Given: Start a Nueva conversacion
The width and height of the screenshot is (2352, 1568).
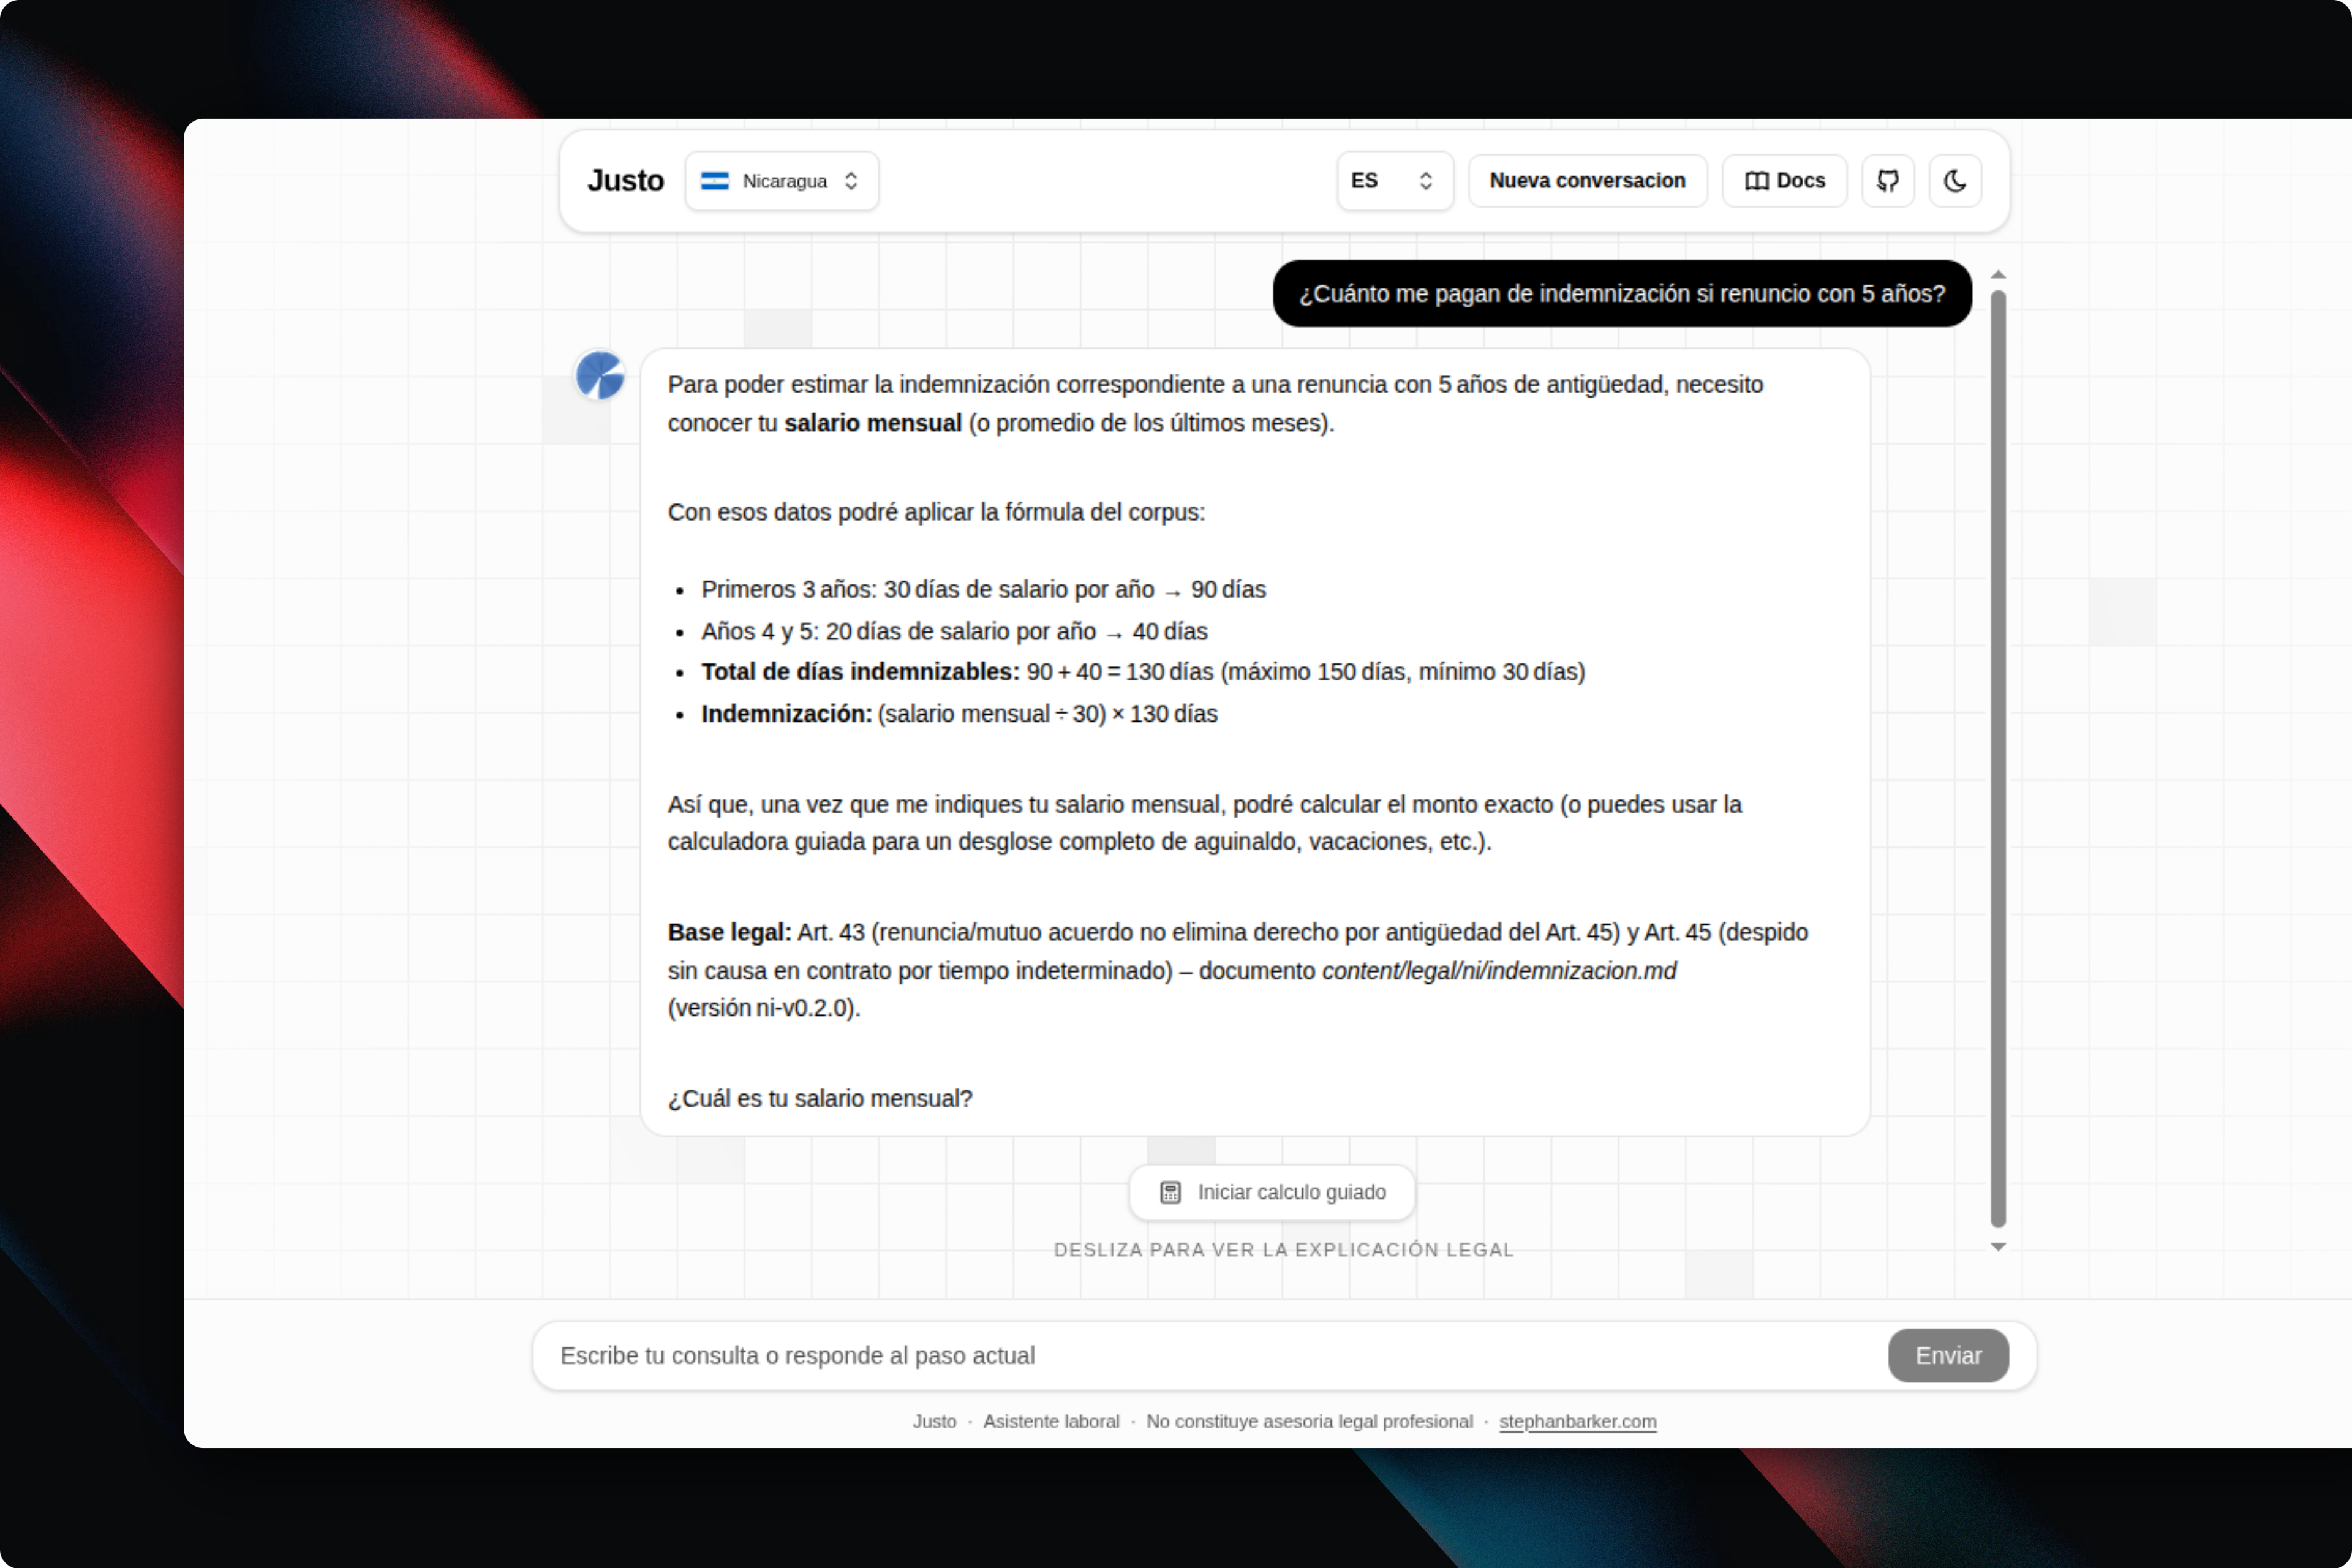Looking at the screenshot, I should pyautogui.click(x=1587, y=181).
